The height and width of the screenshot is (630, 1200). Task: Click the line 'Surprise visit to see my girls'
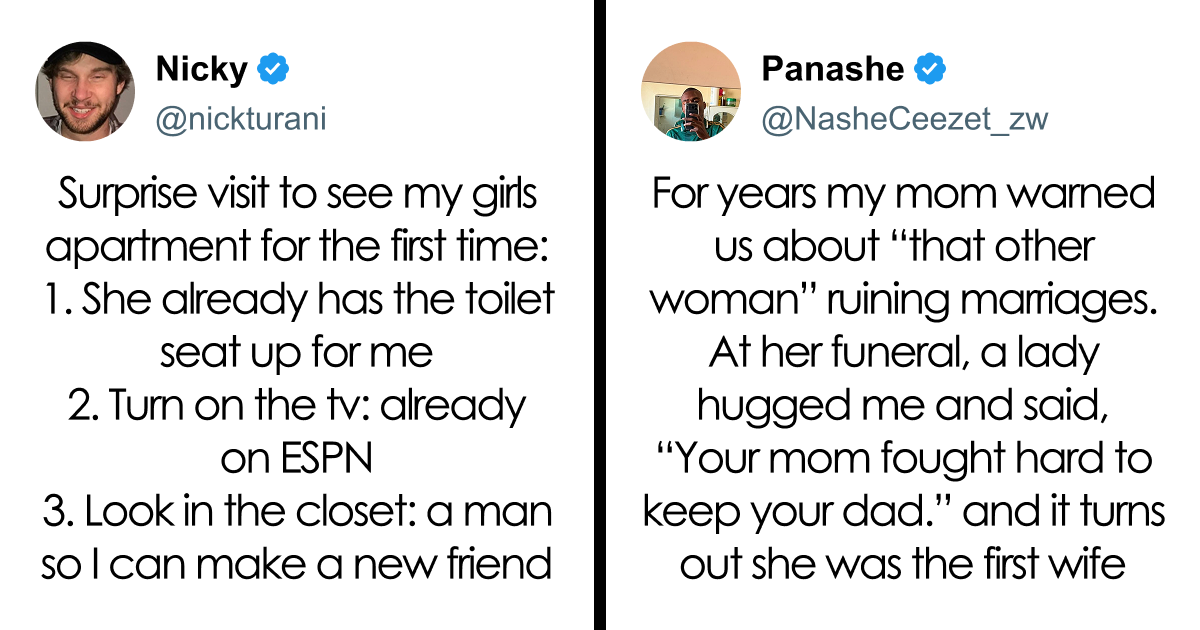tap(297, 194)
